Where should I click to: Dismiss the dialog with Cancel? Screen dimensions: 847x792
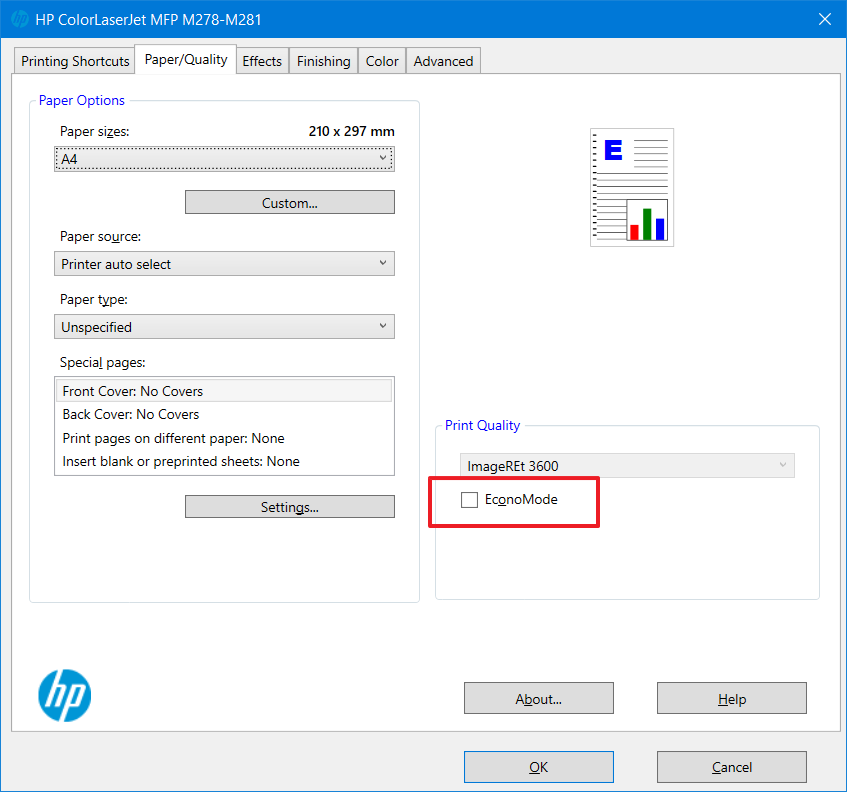click(732, 767)
